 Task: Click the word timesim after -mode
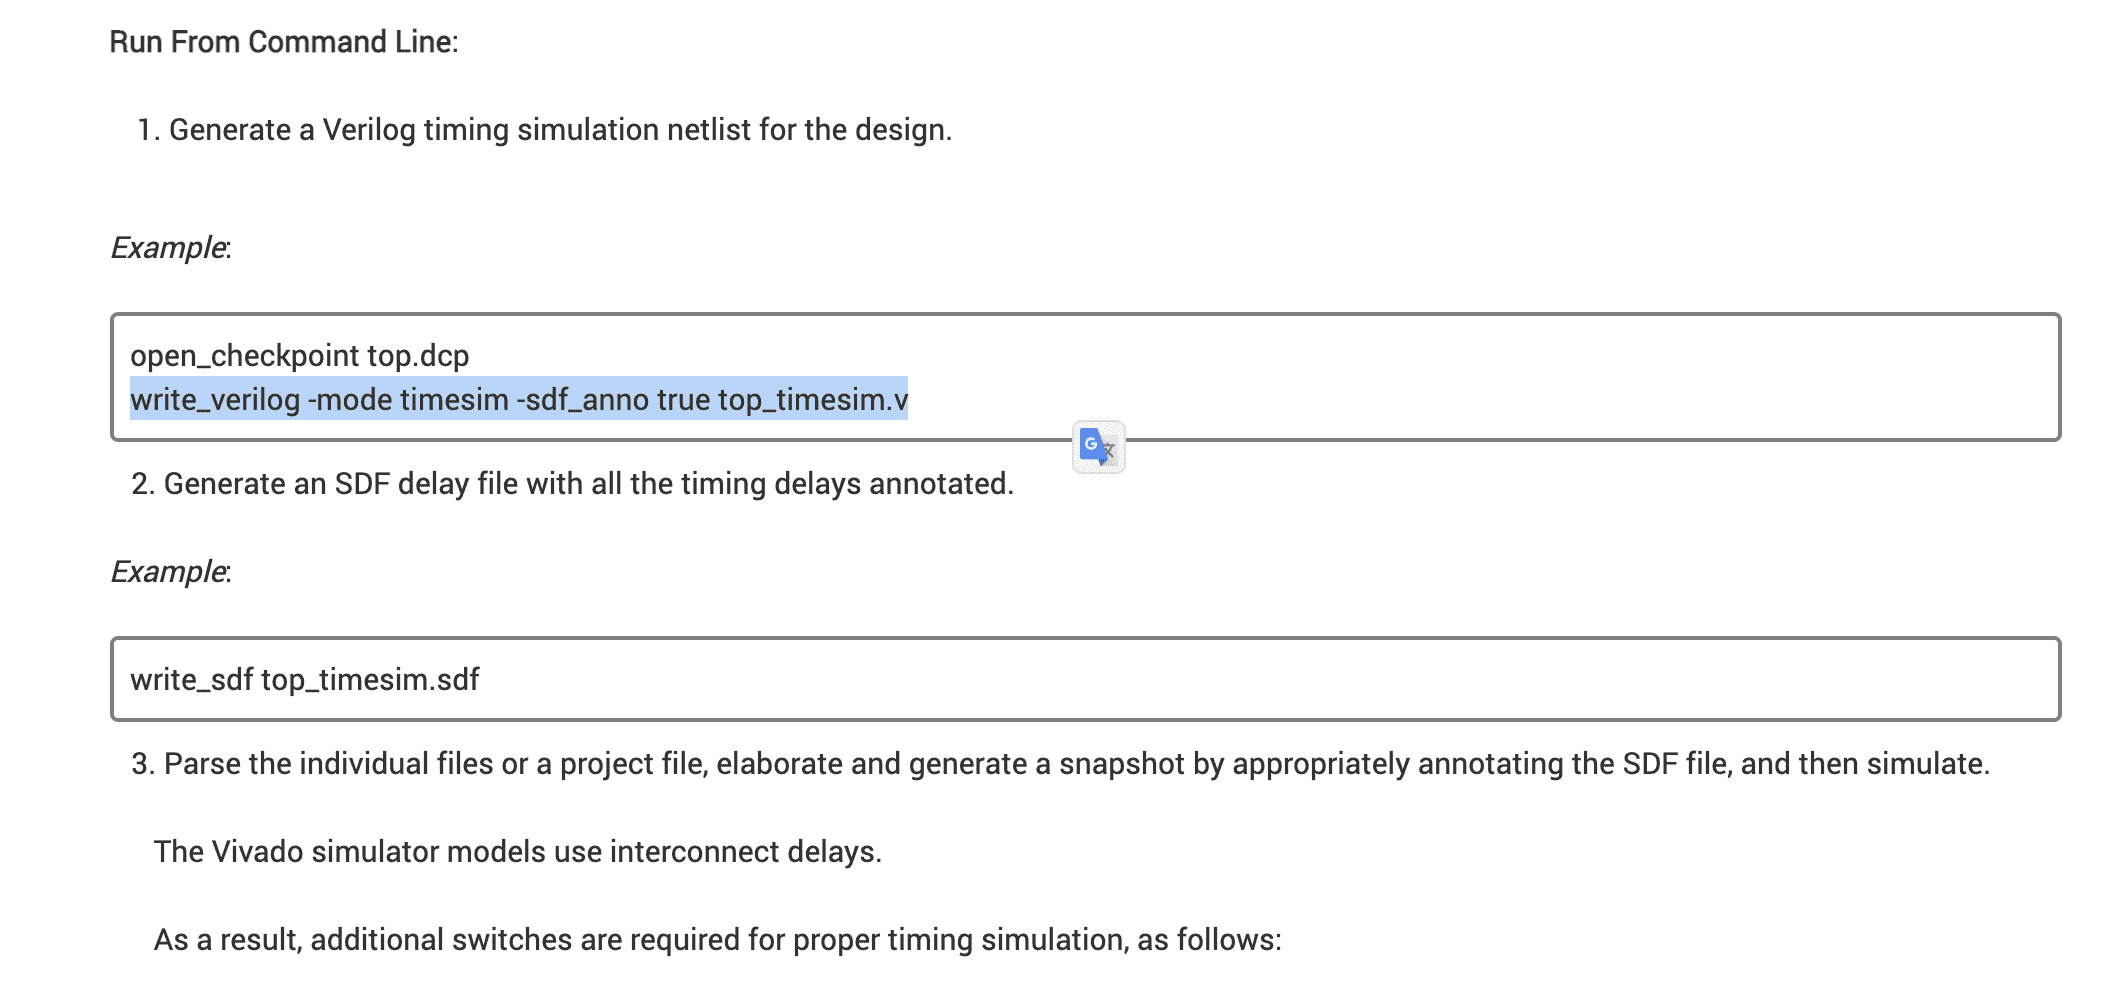[x=454, y=400]
